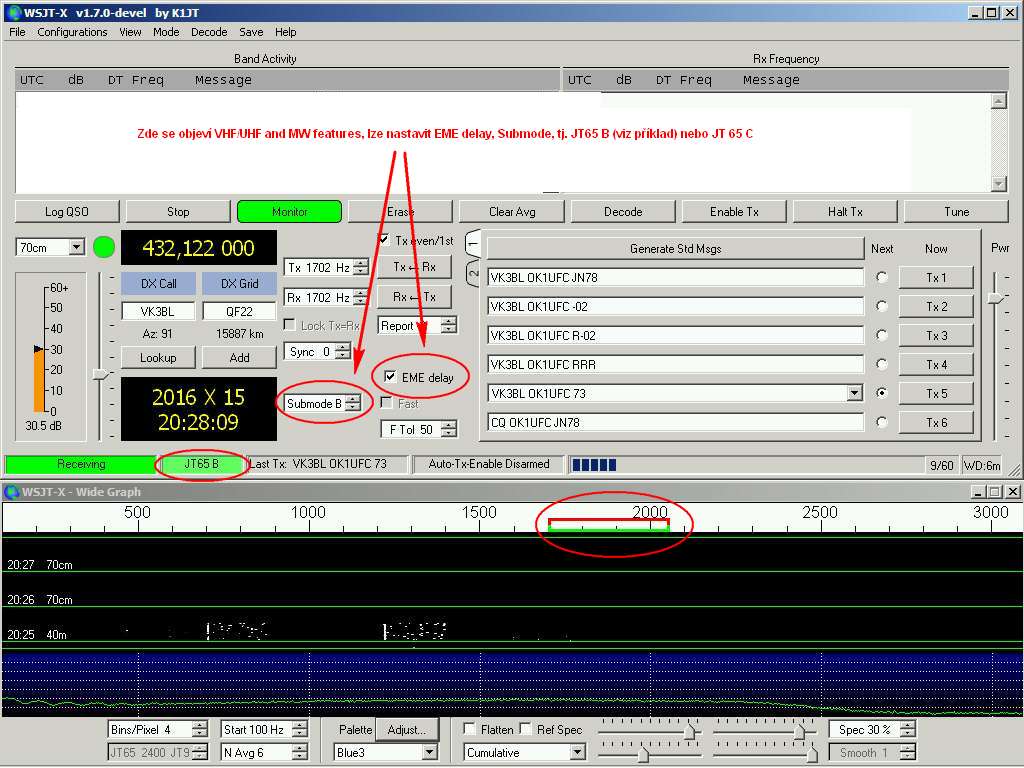Viewport: 1024px width, 768px height.
Task: Click the CQ OK1UFC JN78 message field
Action: (x=675, y=423)
